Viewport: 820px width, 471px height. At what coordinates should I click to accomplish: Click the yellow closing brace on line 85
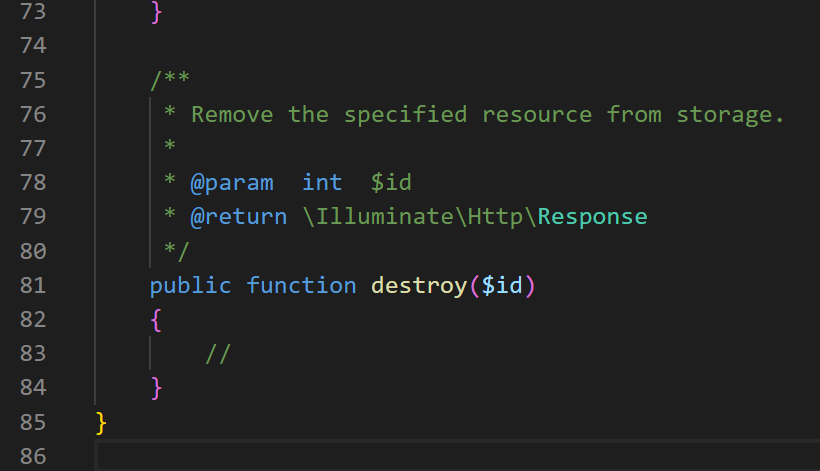[x=101, y=422]
